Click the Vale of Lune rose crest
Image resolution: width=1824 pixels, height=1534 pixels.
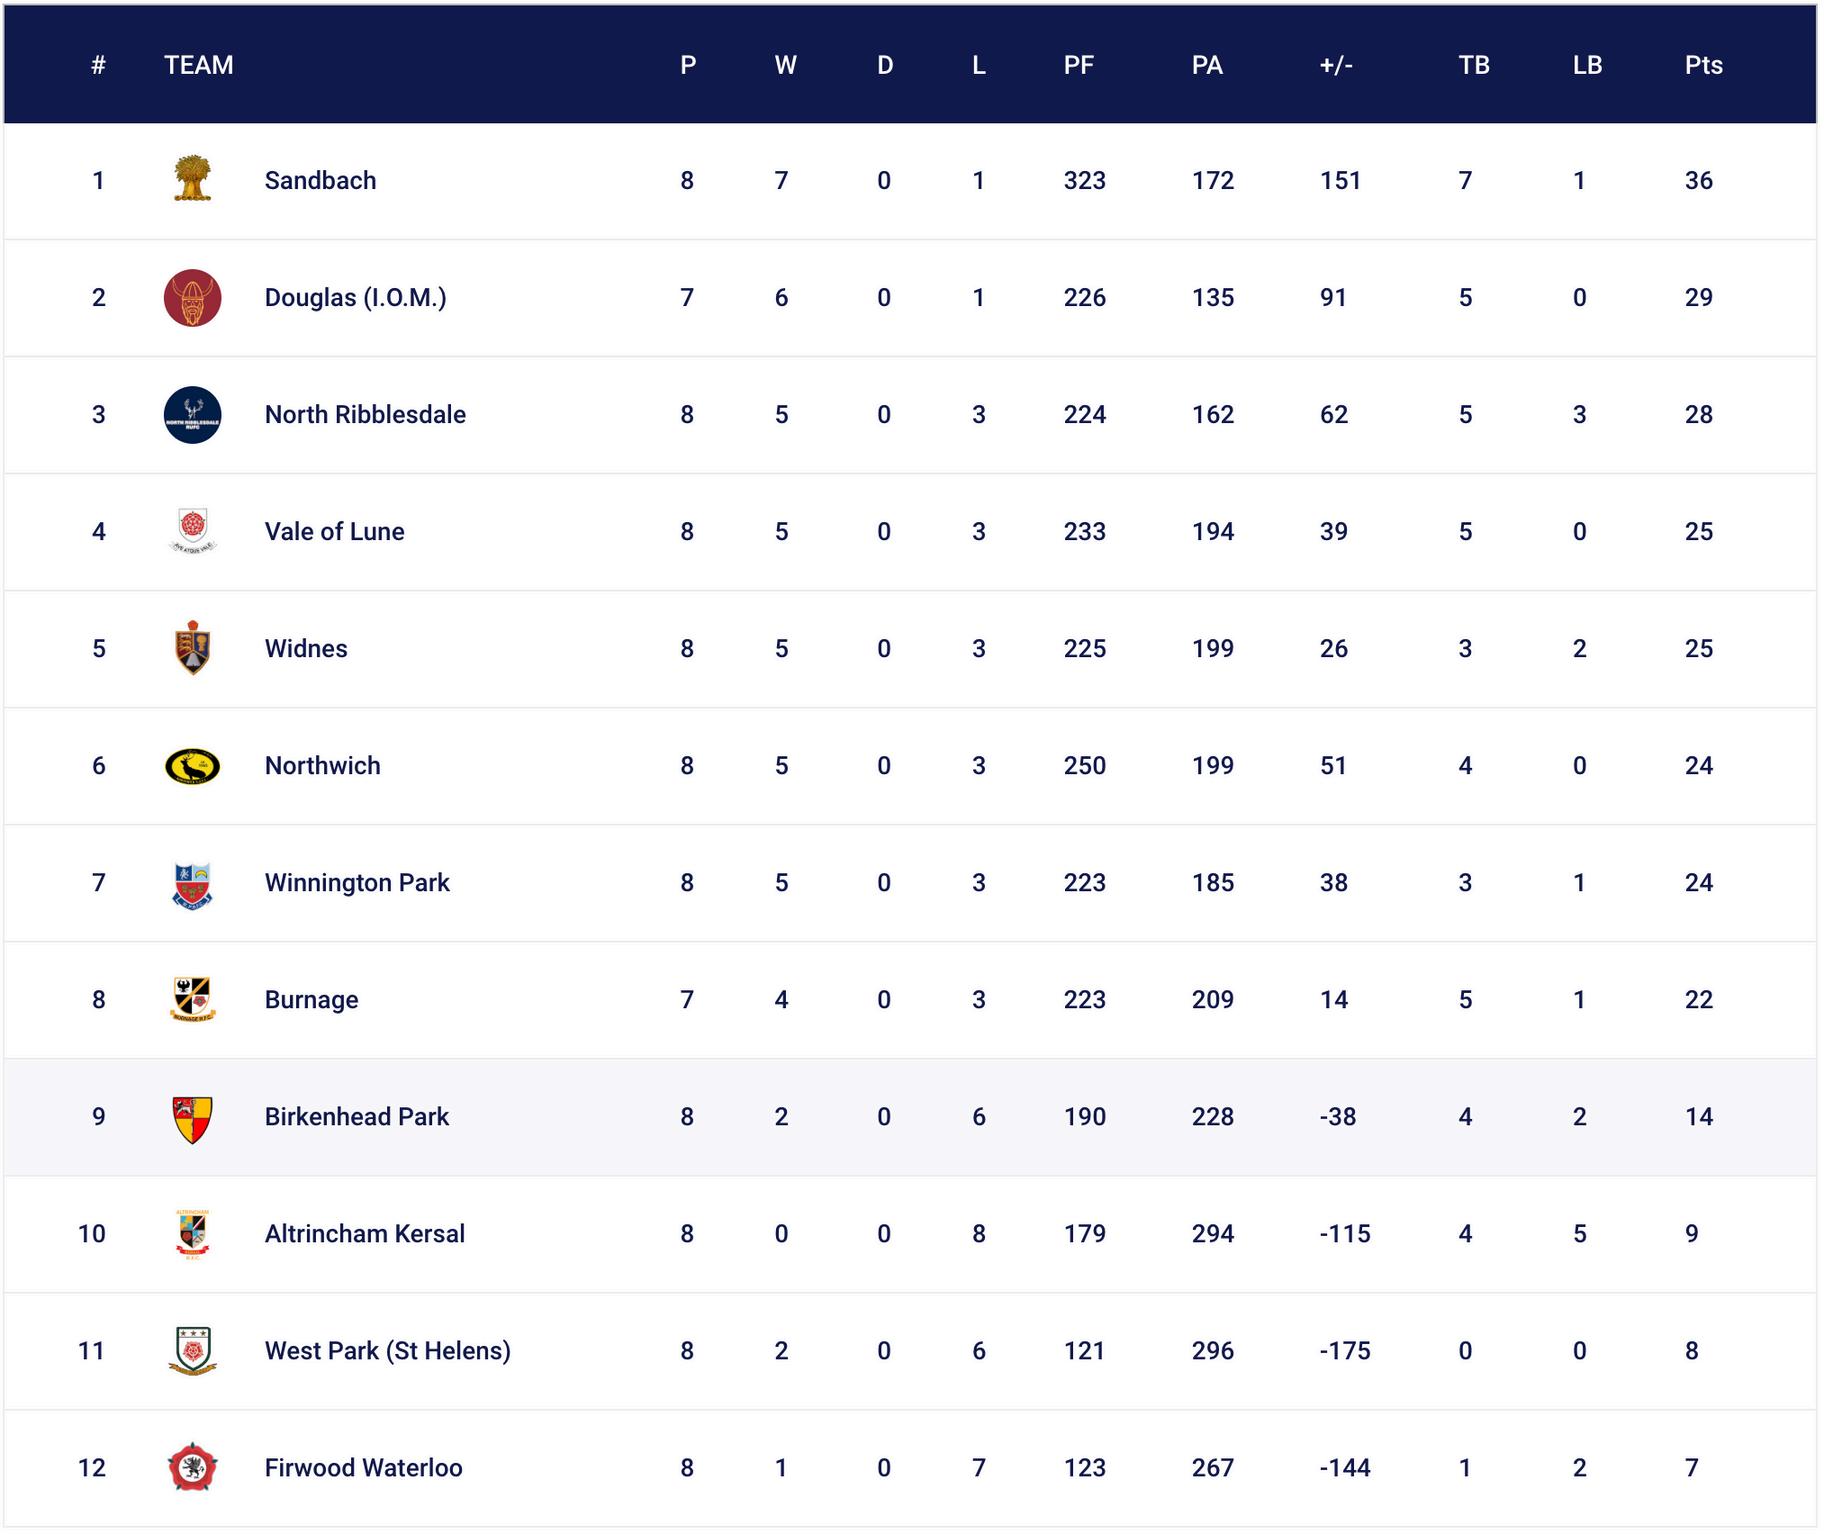click(192, 531)
